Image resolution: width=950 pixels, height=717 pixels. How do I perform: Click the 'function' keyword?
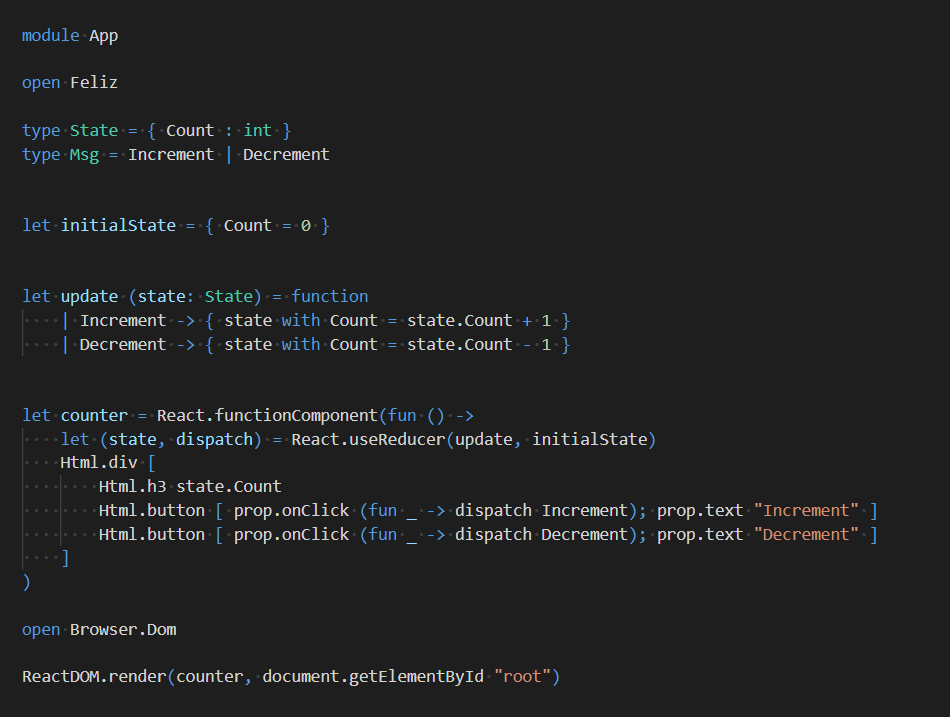tap(330, 296)
